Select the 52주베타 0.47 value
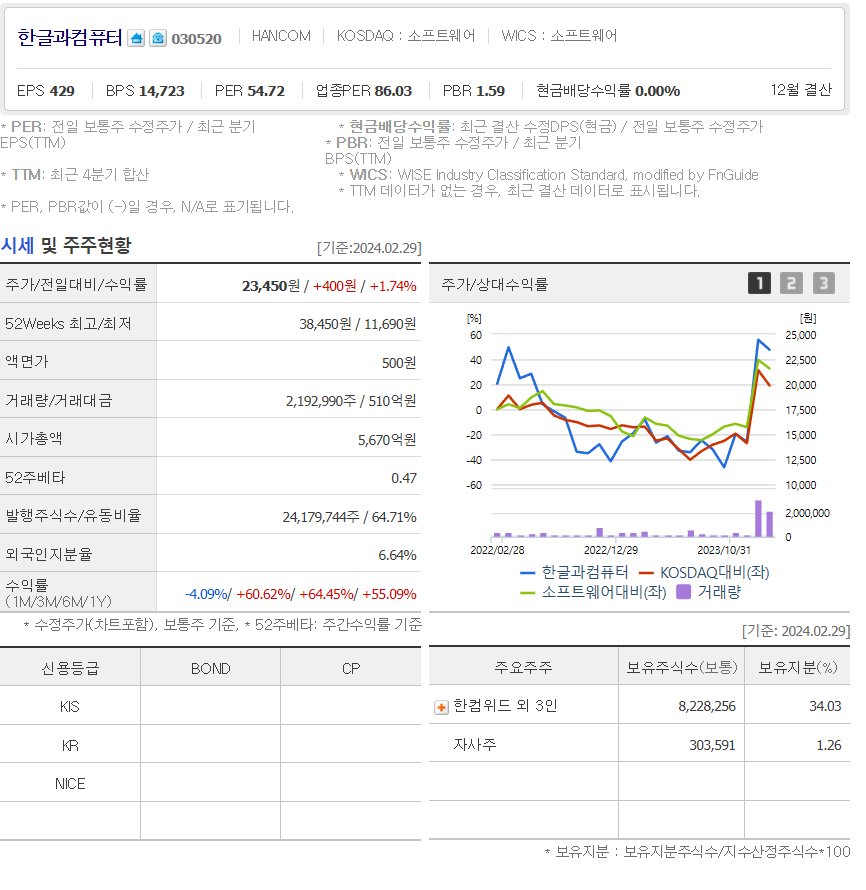The image size is (866, 890). click(x=403, y=478)
